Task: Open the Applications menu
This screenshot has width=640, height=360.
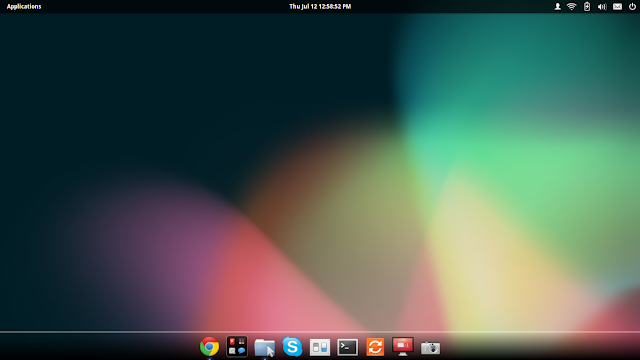Action: (x=24, y=7)
